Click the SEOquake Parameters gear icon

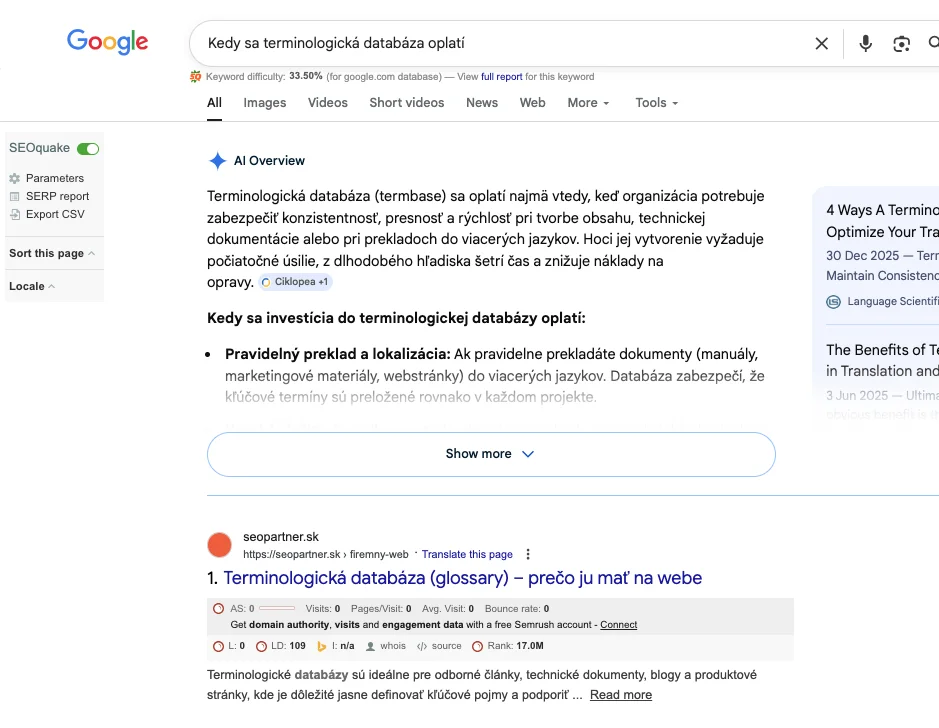click(15, 178)
